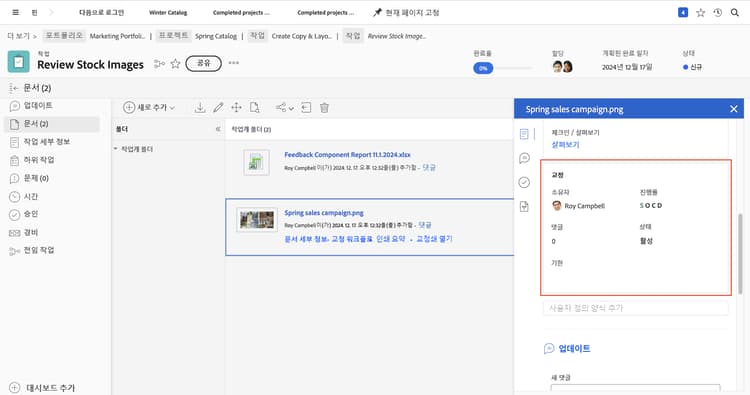750x395 pixels.
Task: Click 살펴보기 link in summary panel
Action: coord(565,144)
